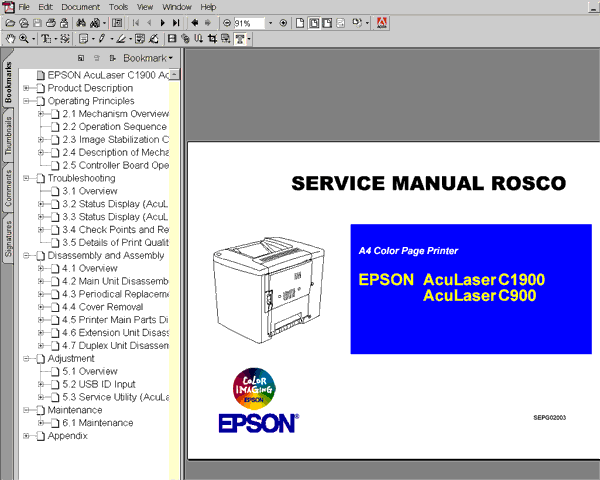Click the Actual Size page icon
This screenshot has height=480, width=600.
300,23
